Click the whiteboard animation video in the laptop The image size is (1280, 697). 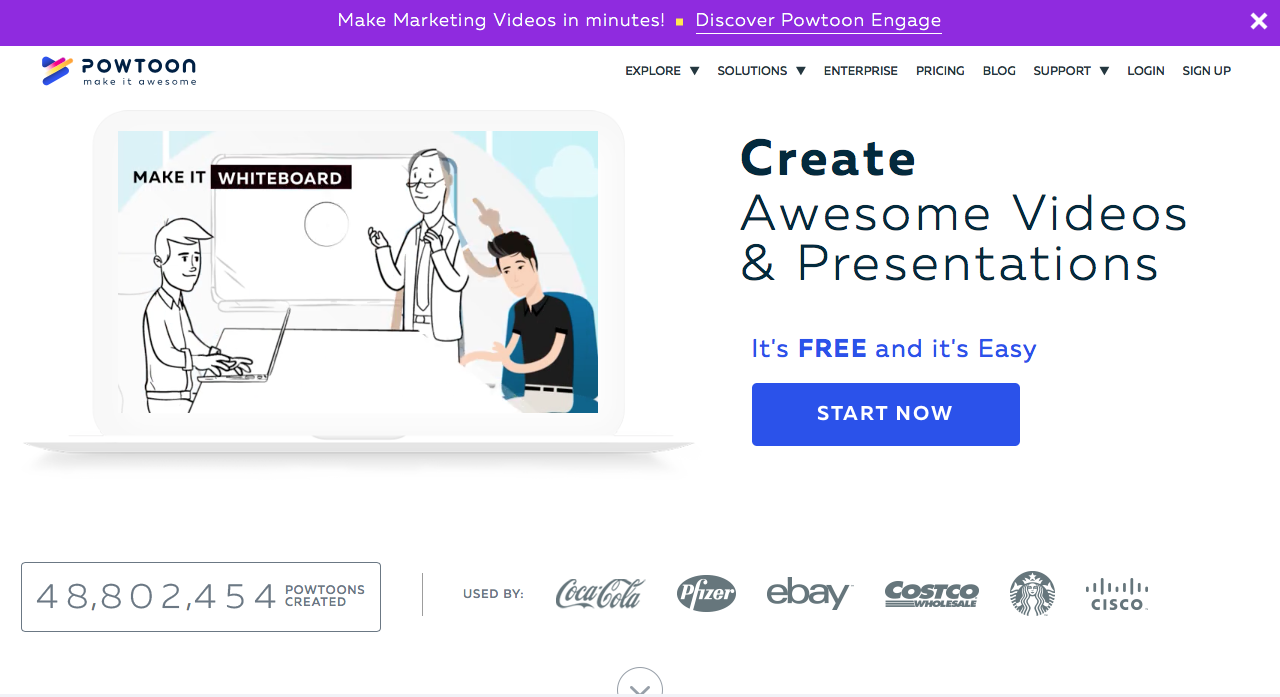coord(358,272)
